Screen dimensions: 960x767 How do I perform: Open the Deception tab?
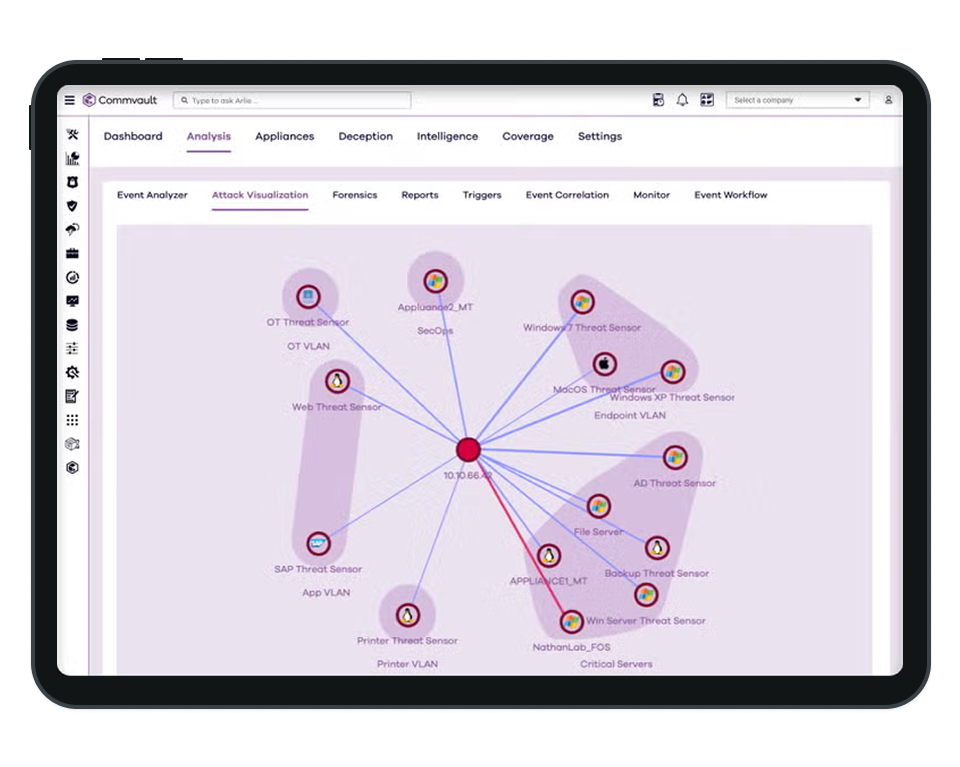[365, 136]
